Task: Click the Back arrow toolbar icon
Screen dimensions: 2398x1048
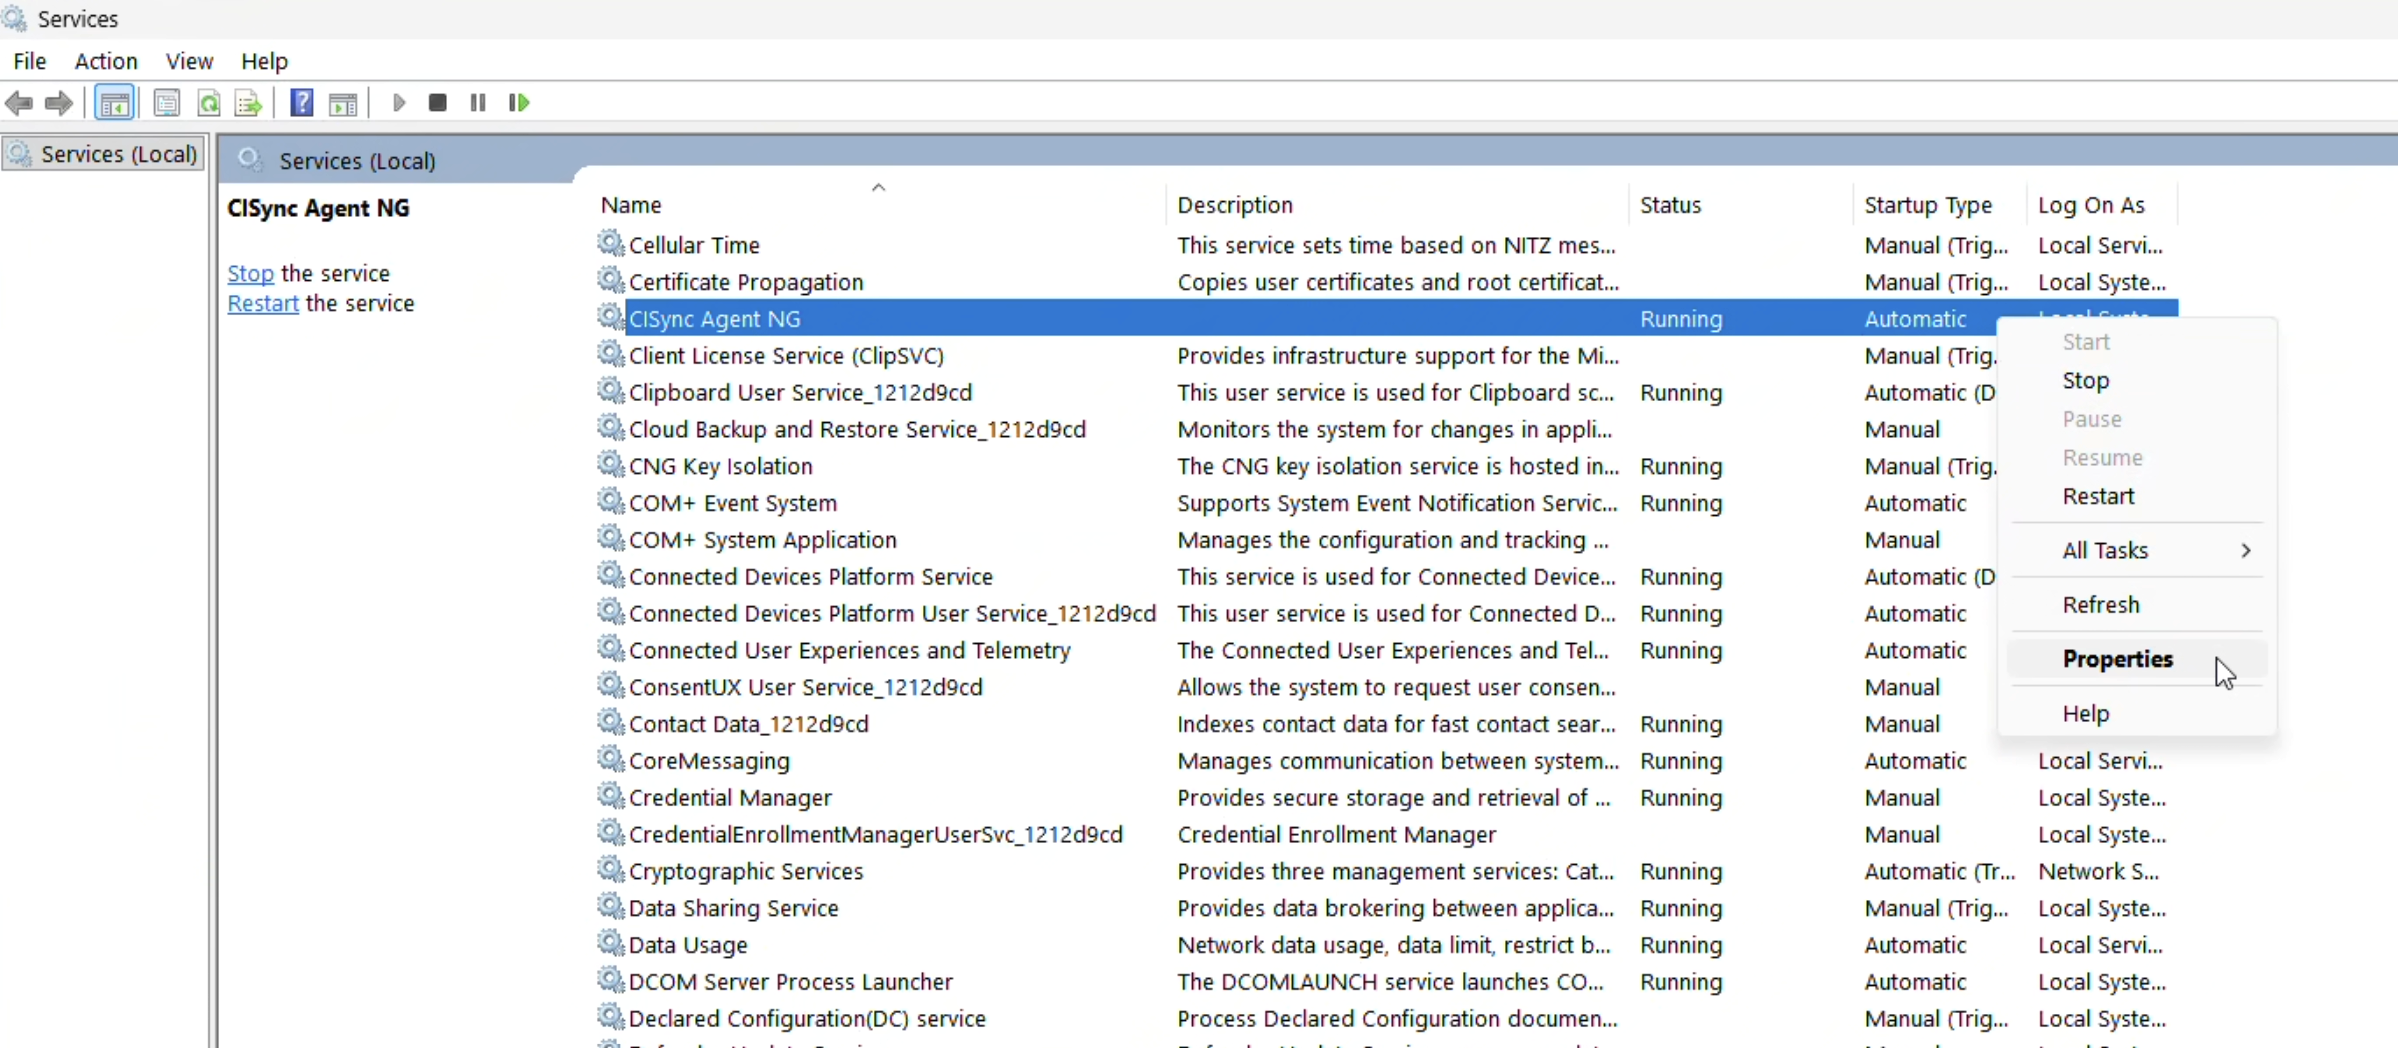Action: pos(19,103)
